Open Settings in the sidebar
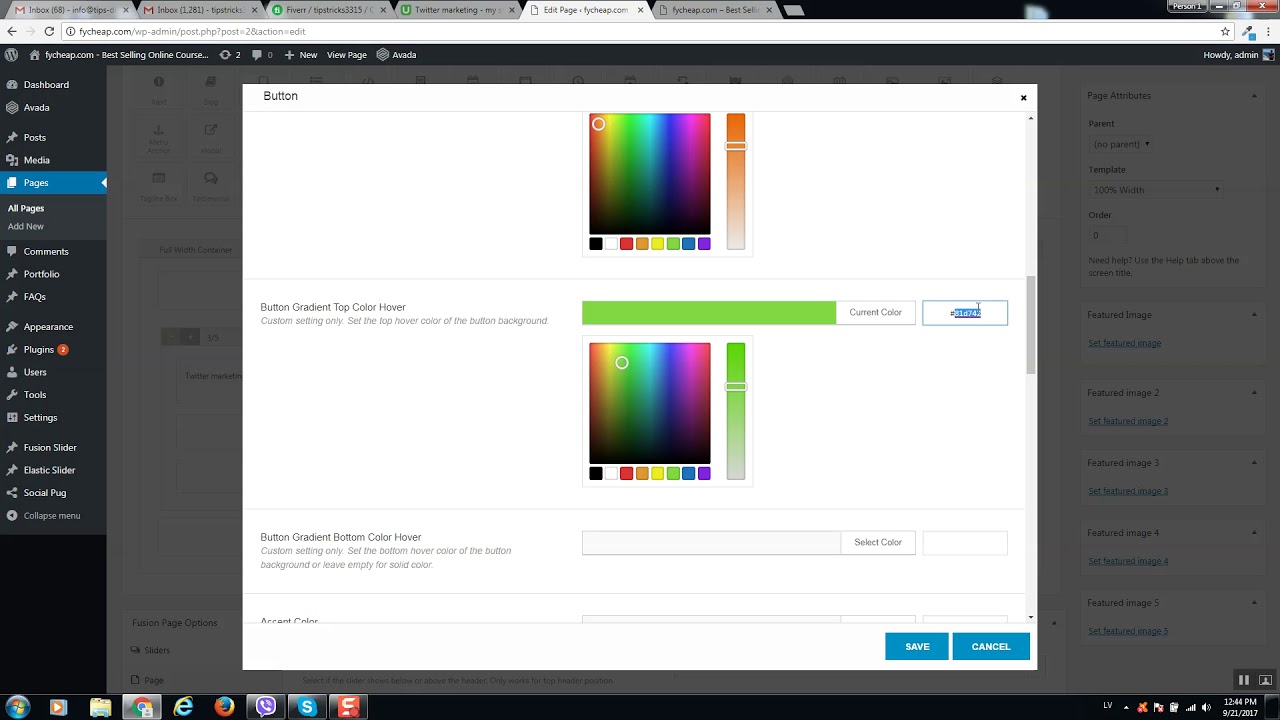This screenshot has width=1280, height=720. 40,418
